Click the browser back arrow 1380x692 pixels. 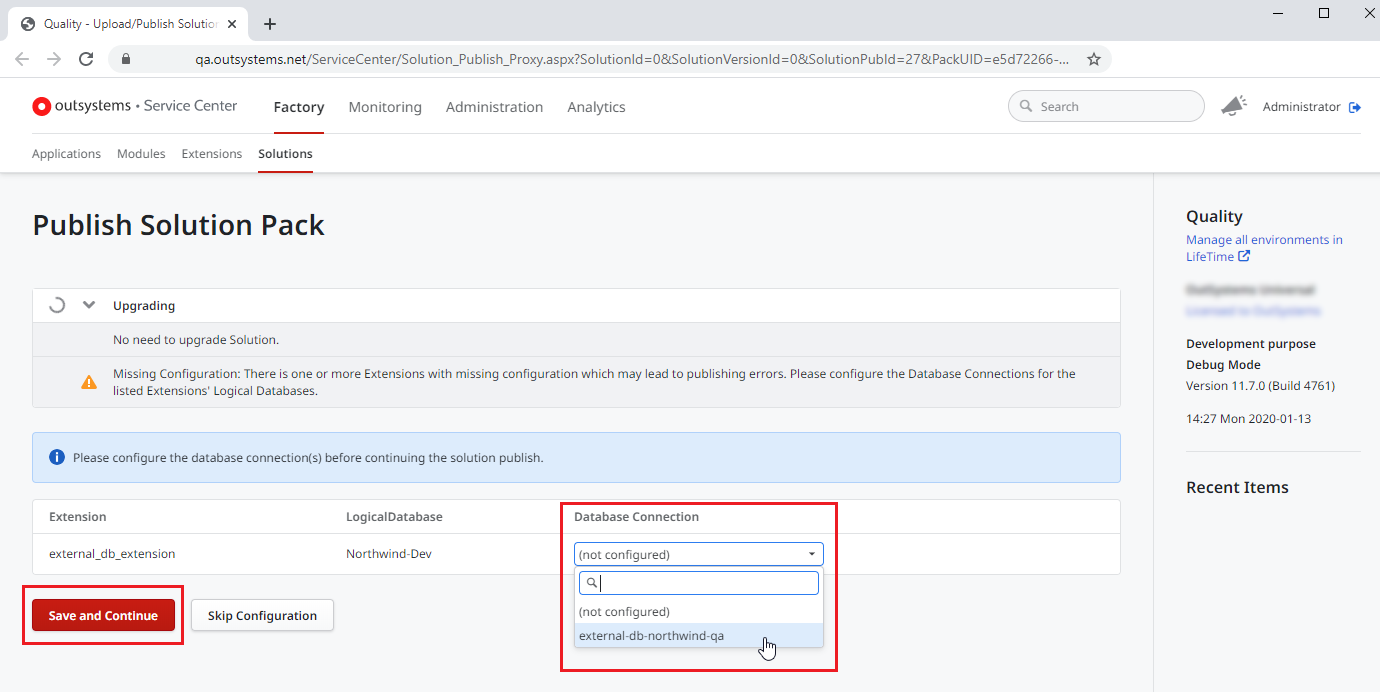click(22, 59)
